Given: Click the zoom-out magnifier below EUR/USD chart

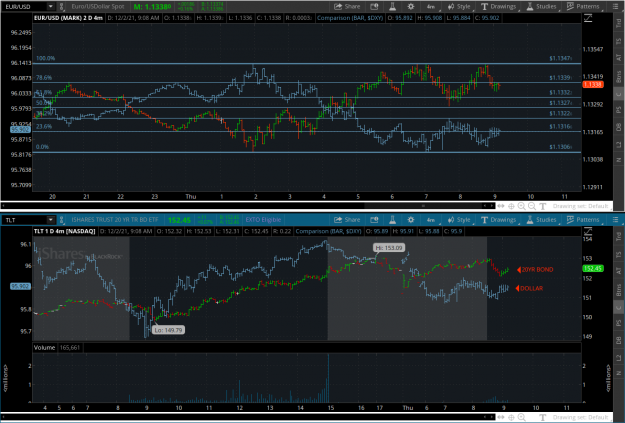Looking at the screenshot, I should [x=532, y=206].
